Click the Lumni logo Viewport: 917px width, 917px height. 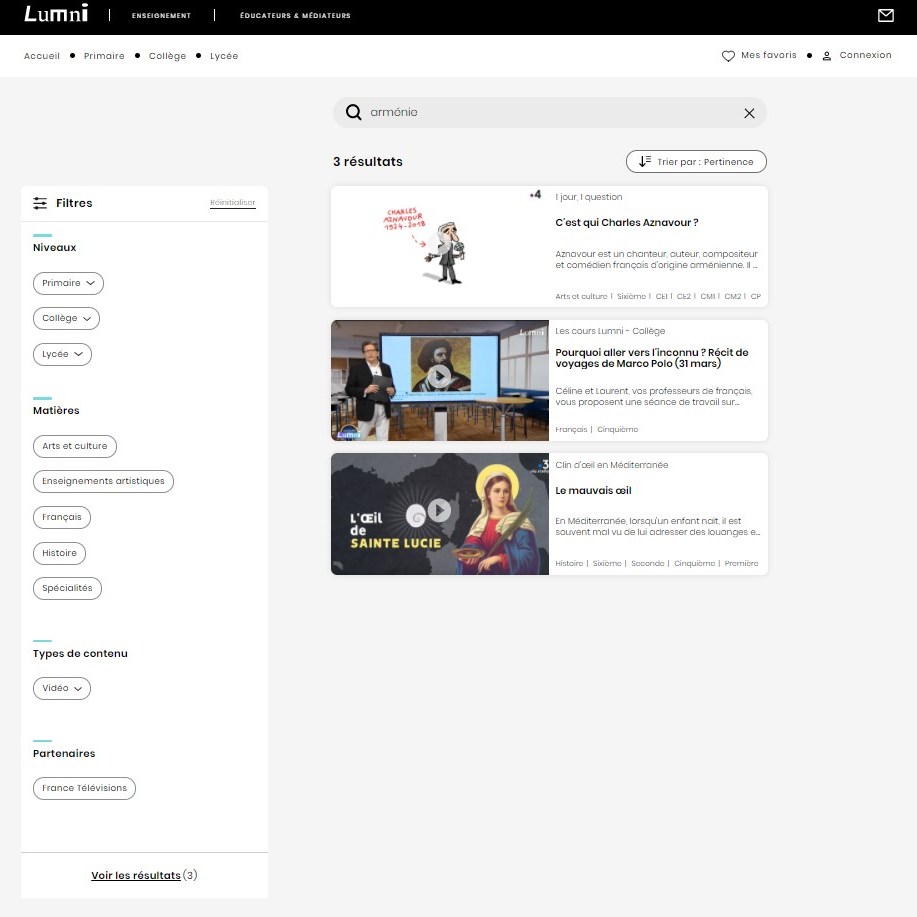(56, 13)
